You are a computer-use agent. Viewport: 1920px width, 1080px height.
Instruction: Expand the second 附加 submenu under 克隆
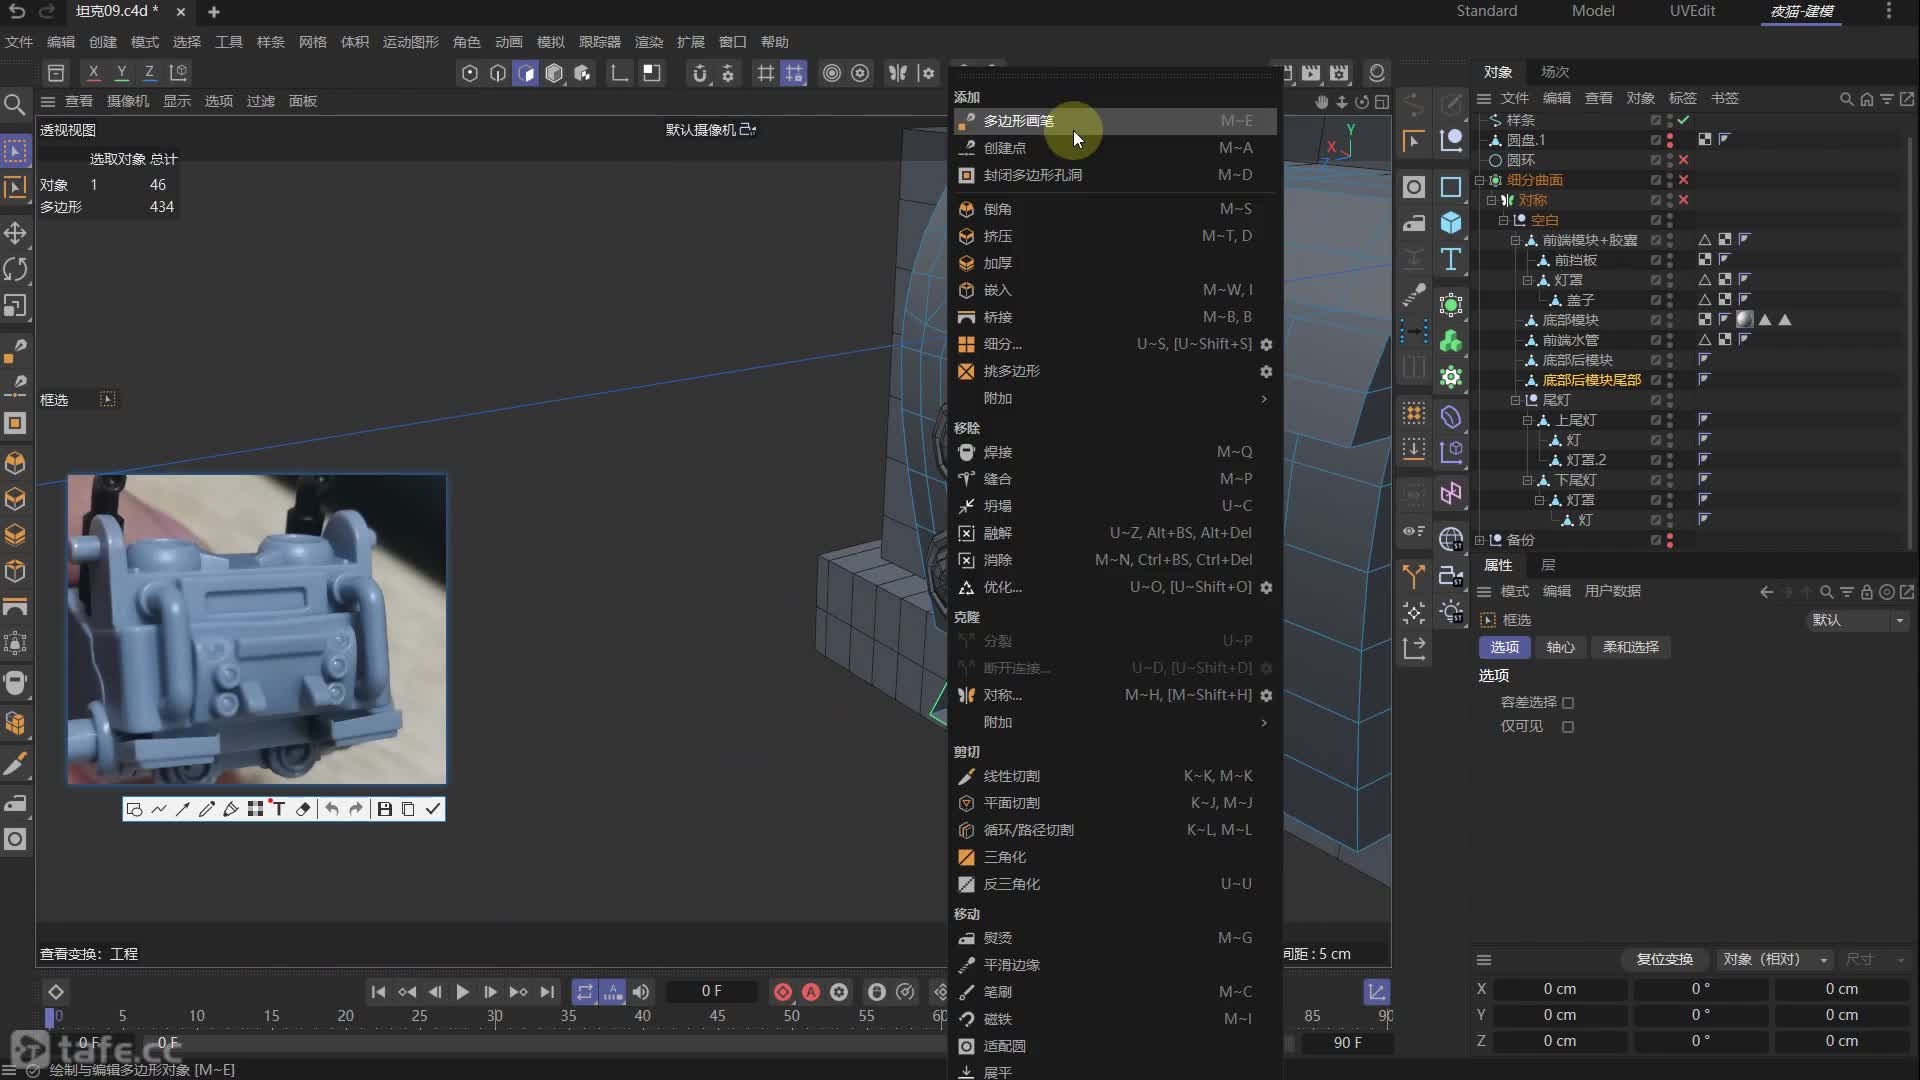(x=1264, y=722)
